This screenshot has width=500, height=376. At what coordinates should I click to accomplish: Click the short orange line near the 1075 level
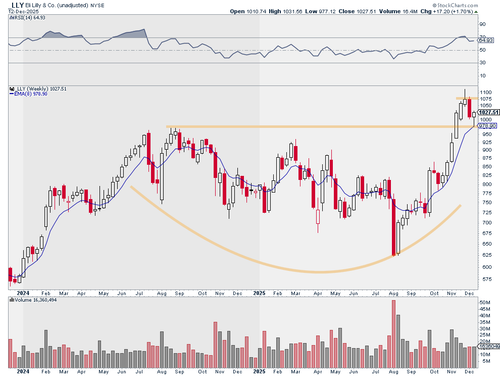467,98
